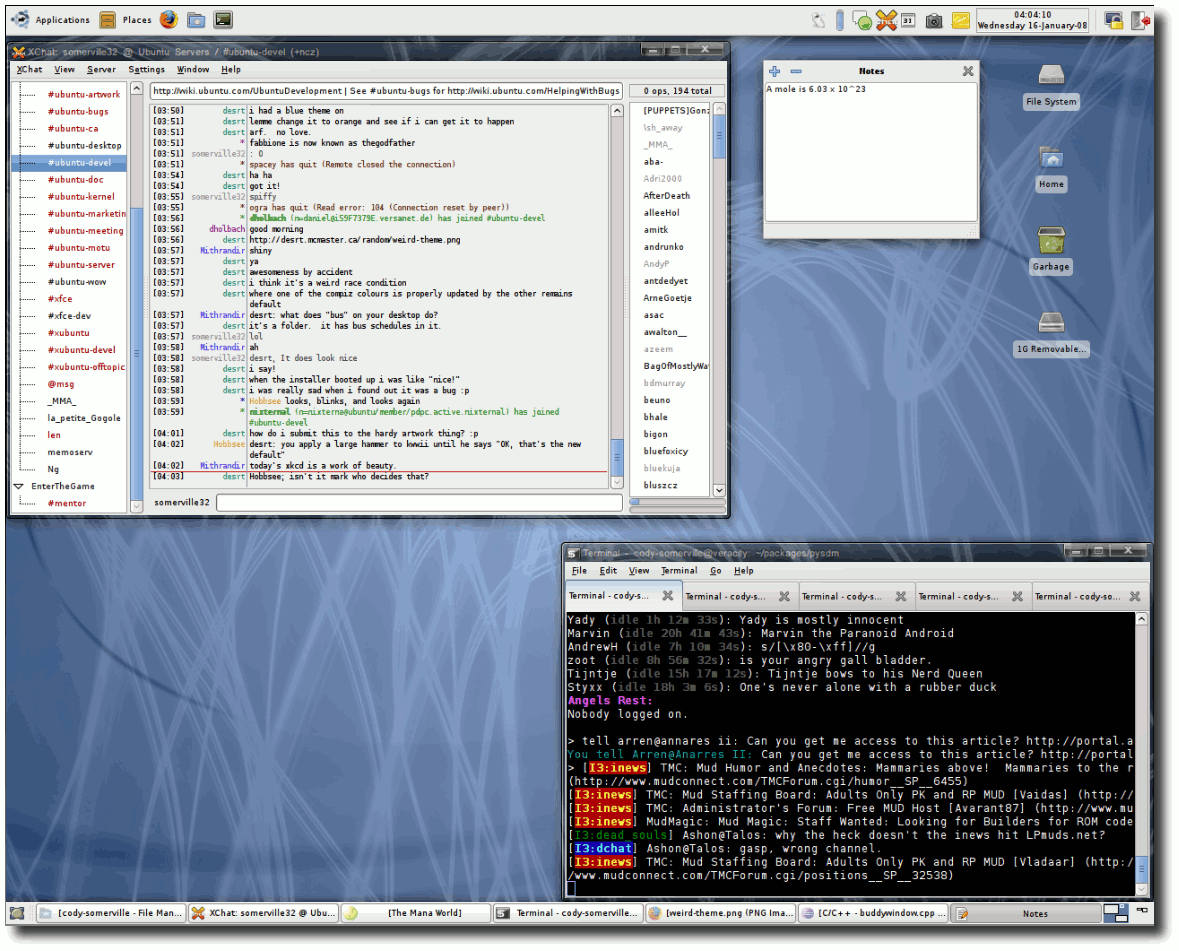This screenshot has width=1179, height=951.
Task: Click the somerville32 nick button beside the input
Action: pos(181,502)
